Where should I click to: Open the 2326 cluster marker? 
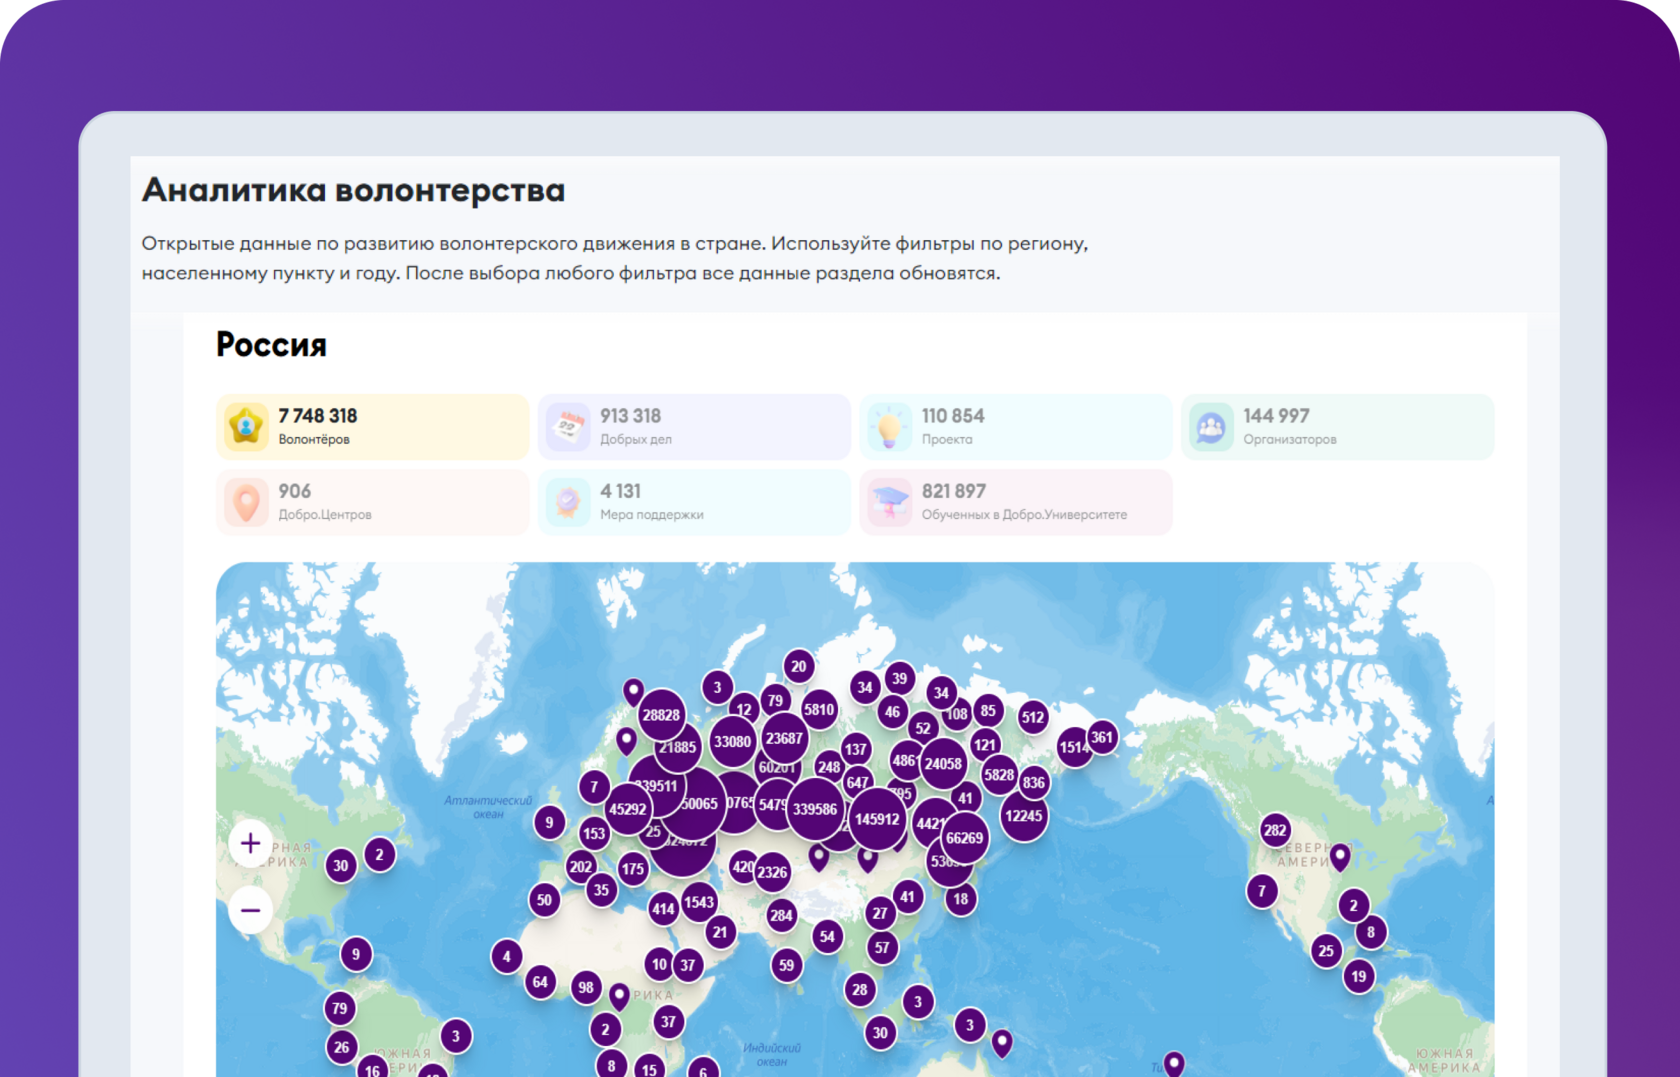point(772,872)
